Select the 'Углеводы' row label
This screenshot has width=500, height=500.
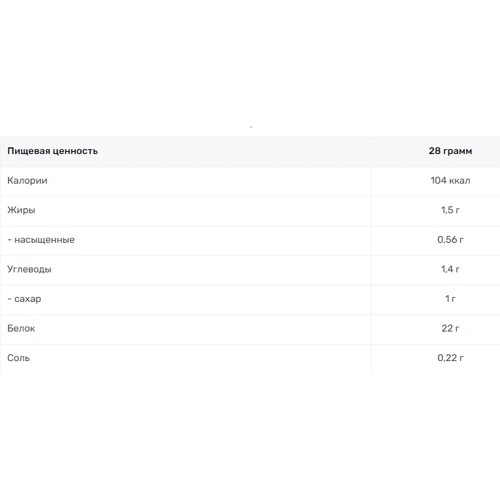pos(29,269)
